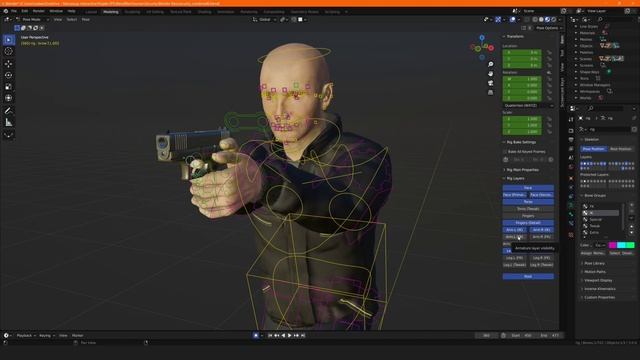The width and height of the screenshot is (640, 360).
Task: Open the Playback menu in timeline
Action: 26,336
